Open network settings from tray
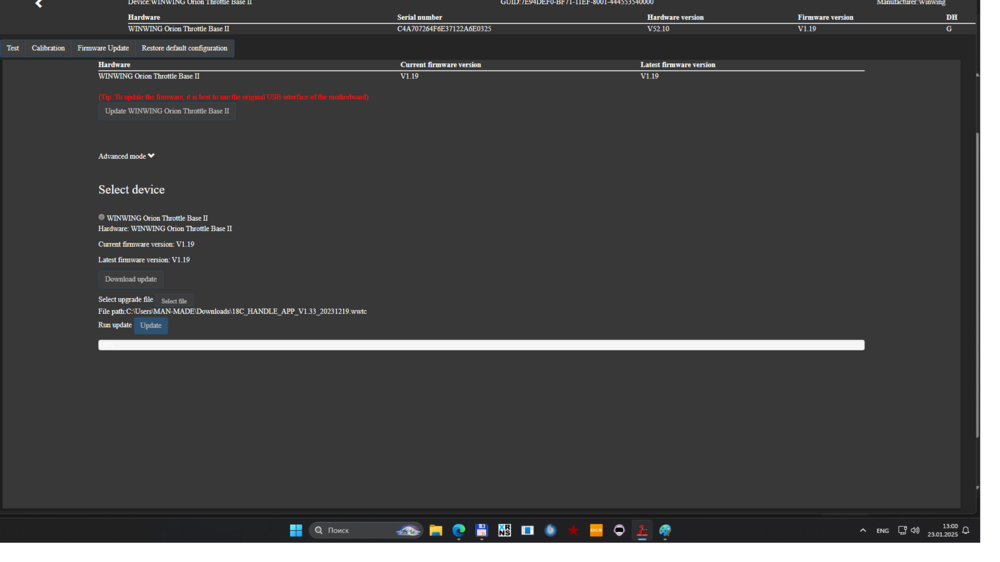The image size is (1000, 562). point(902,531)
